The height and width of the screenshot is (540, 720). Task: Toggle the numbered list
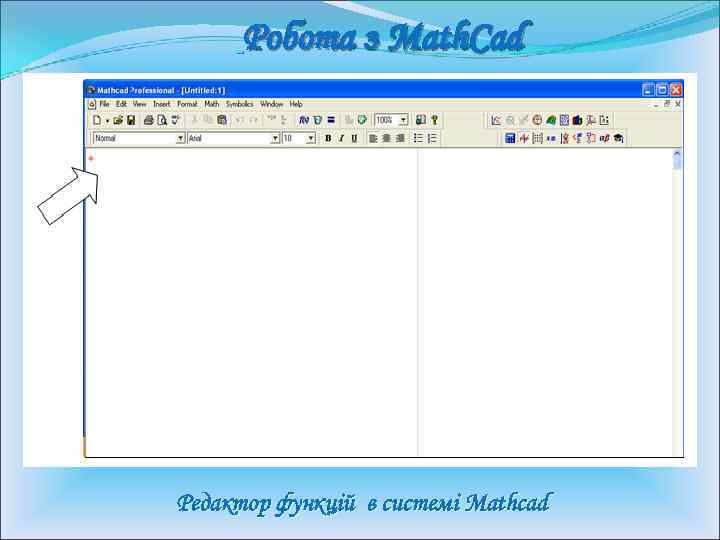pos(432,138)
